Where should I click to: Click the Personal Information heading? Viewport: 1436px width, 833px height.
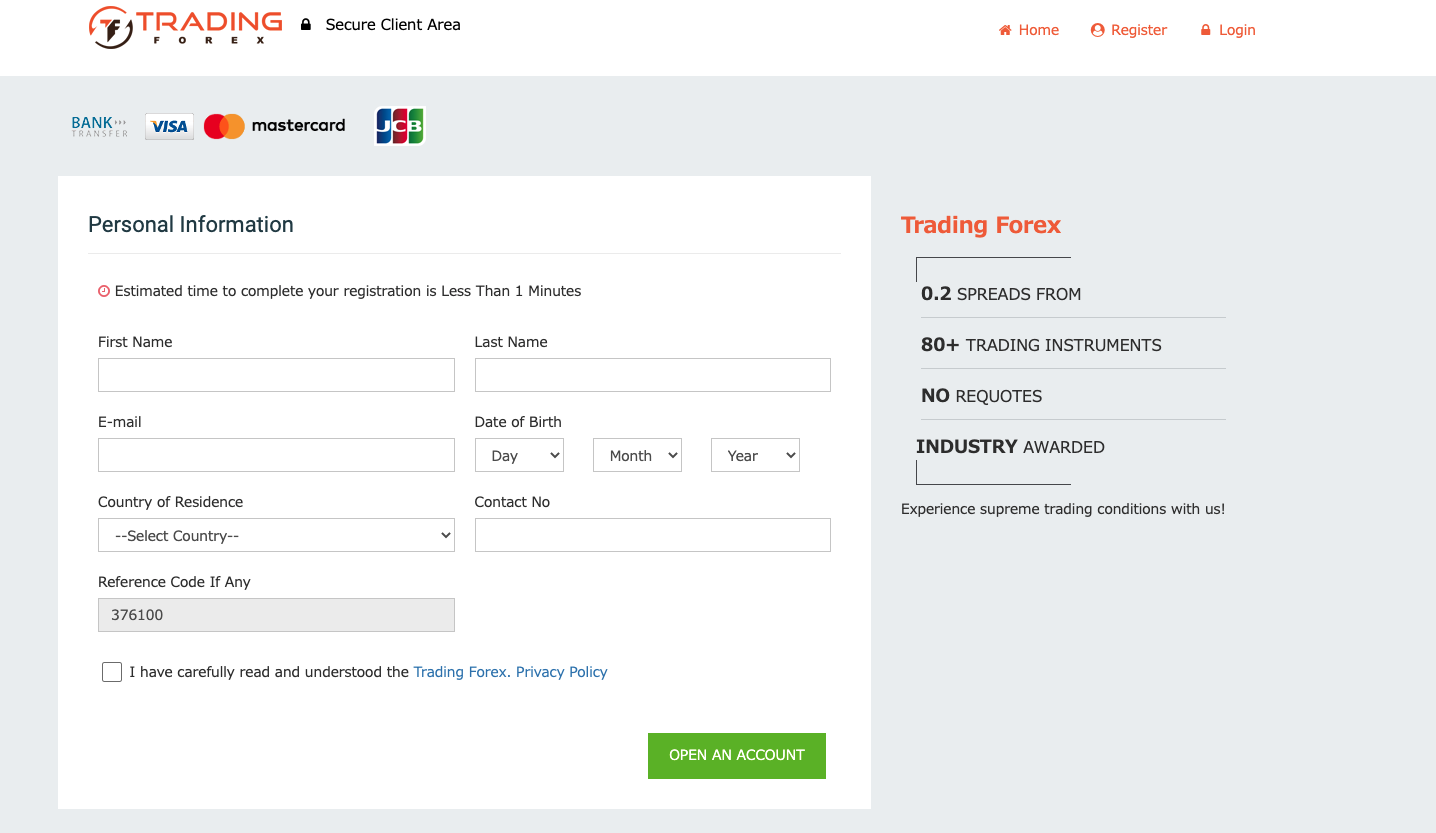click(x=191, y=224)
